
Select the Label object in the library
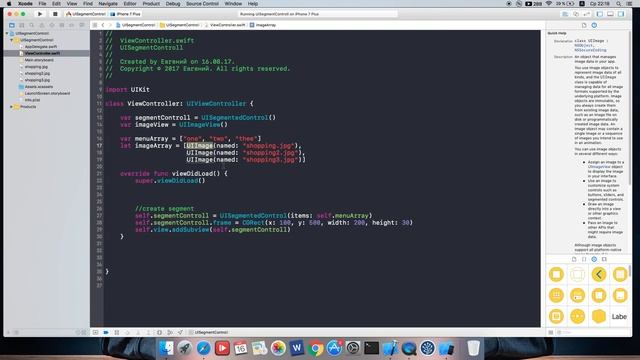coord(619,316)
